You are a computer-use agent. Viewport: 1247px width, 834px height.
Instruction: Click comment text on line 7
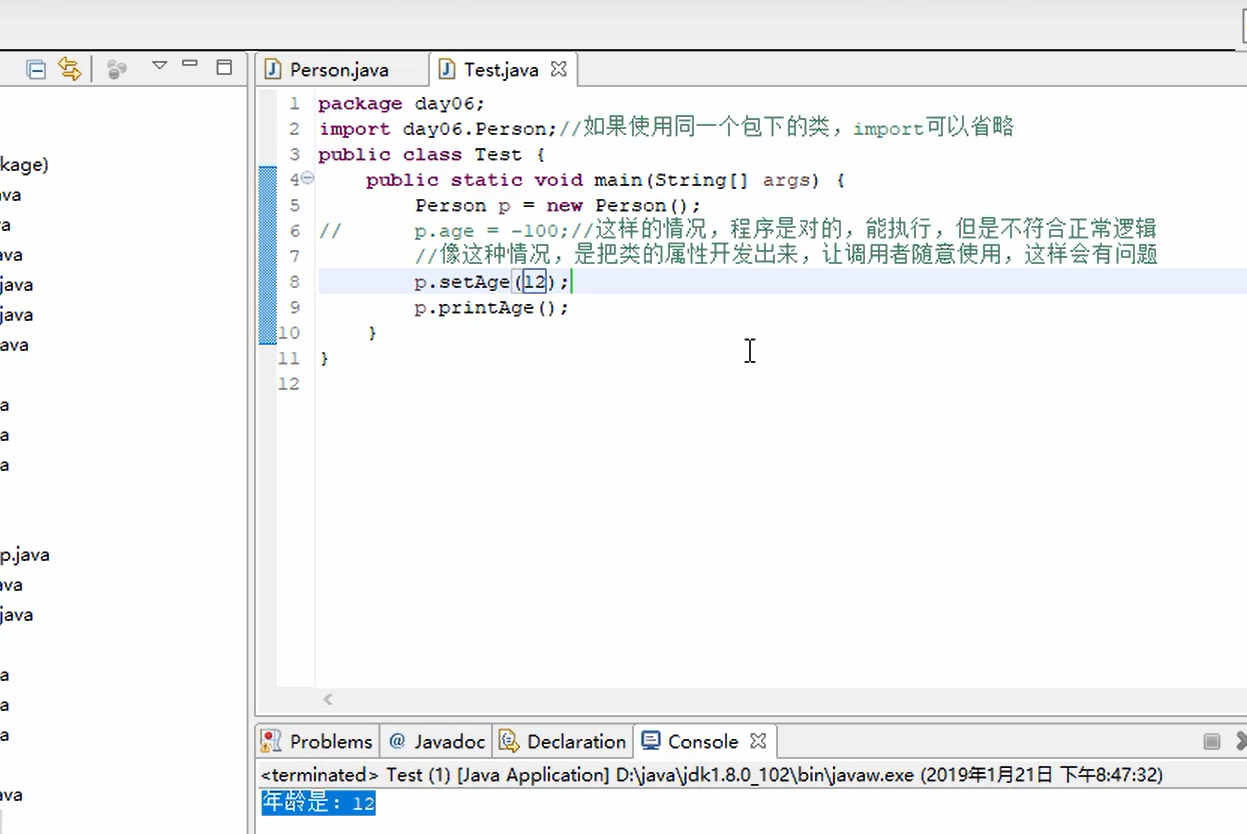[786, 256]
